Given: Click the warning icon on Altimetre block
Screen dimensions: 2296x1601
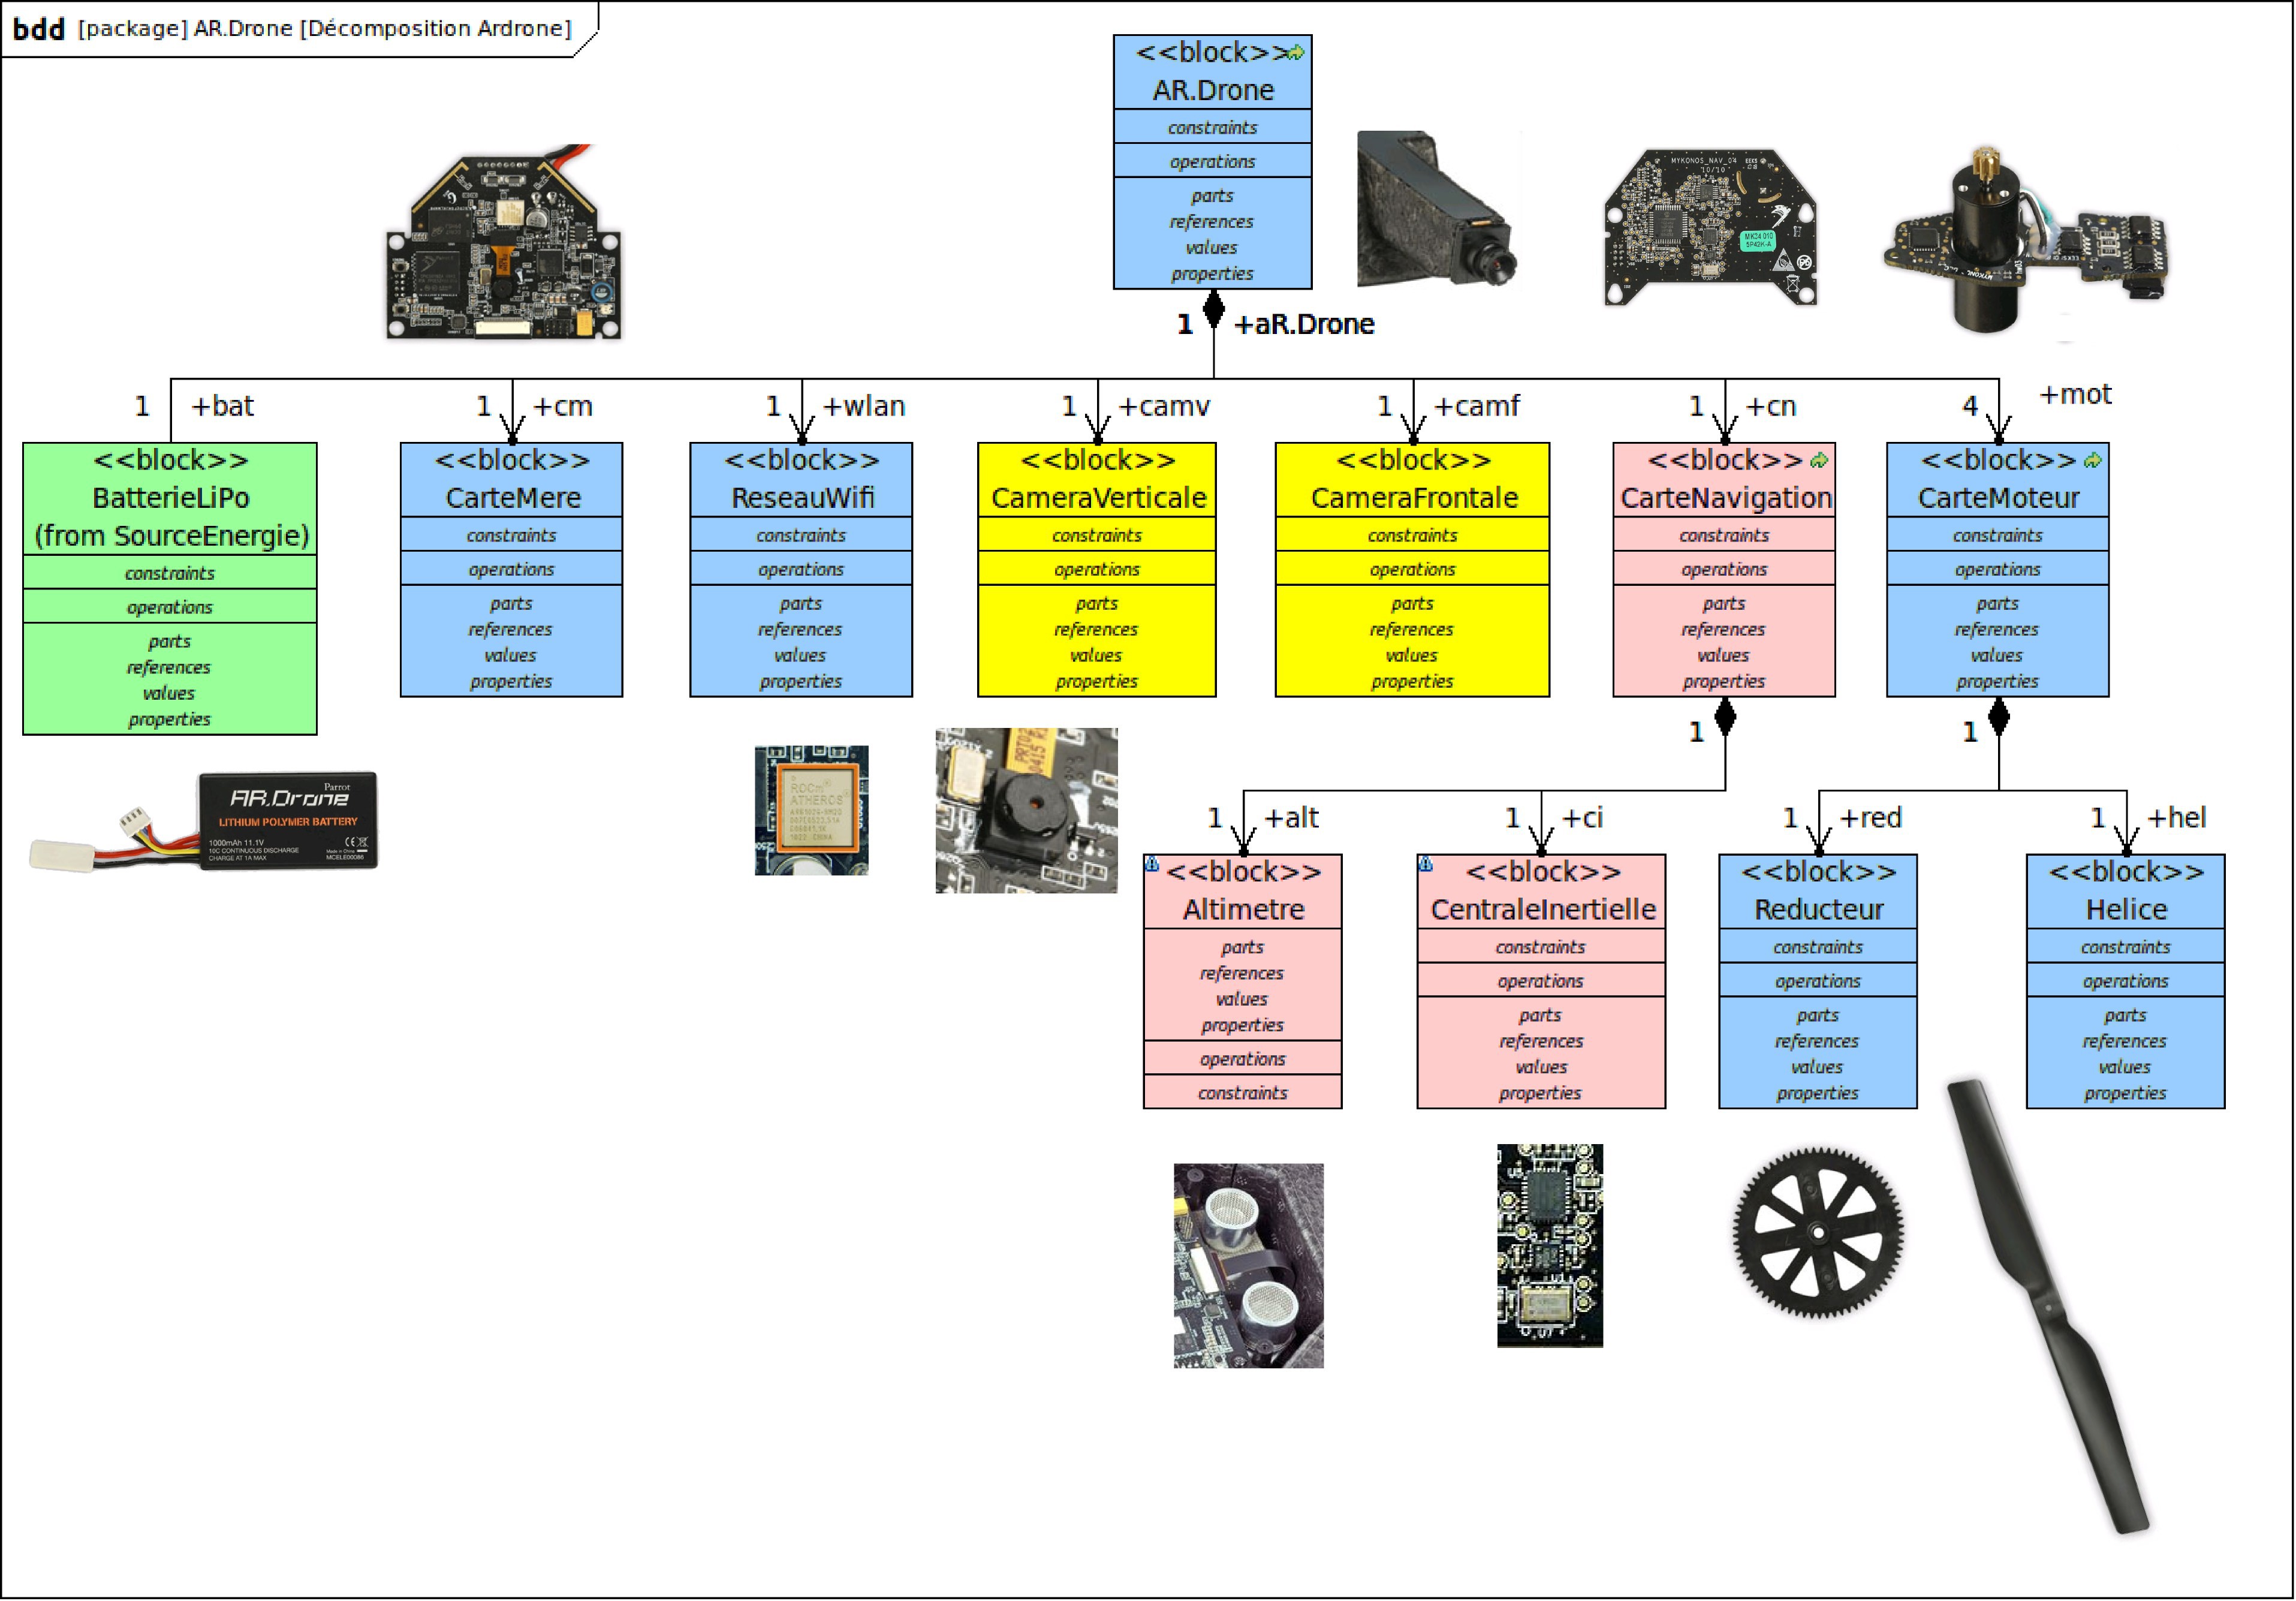Looking at the screenshot, I should (x=1153, y=863).
